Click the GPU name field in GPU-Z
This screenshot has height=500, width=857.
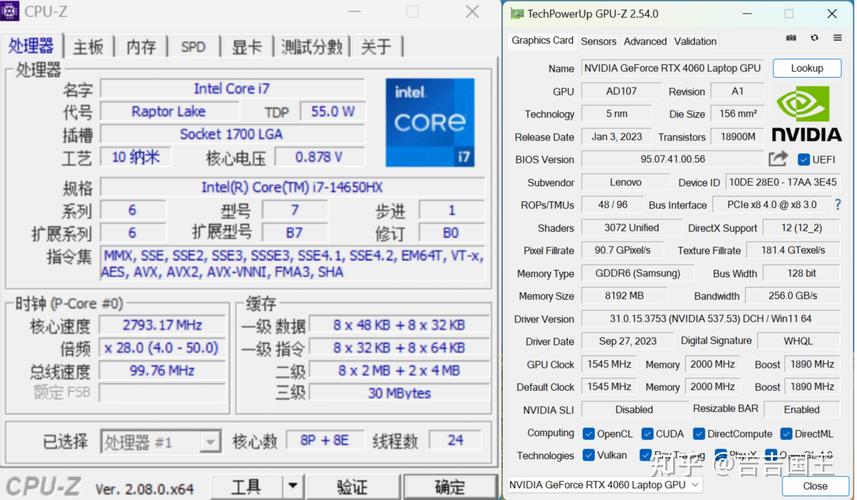[x=673, y=68]
